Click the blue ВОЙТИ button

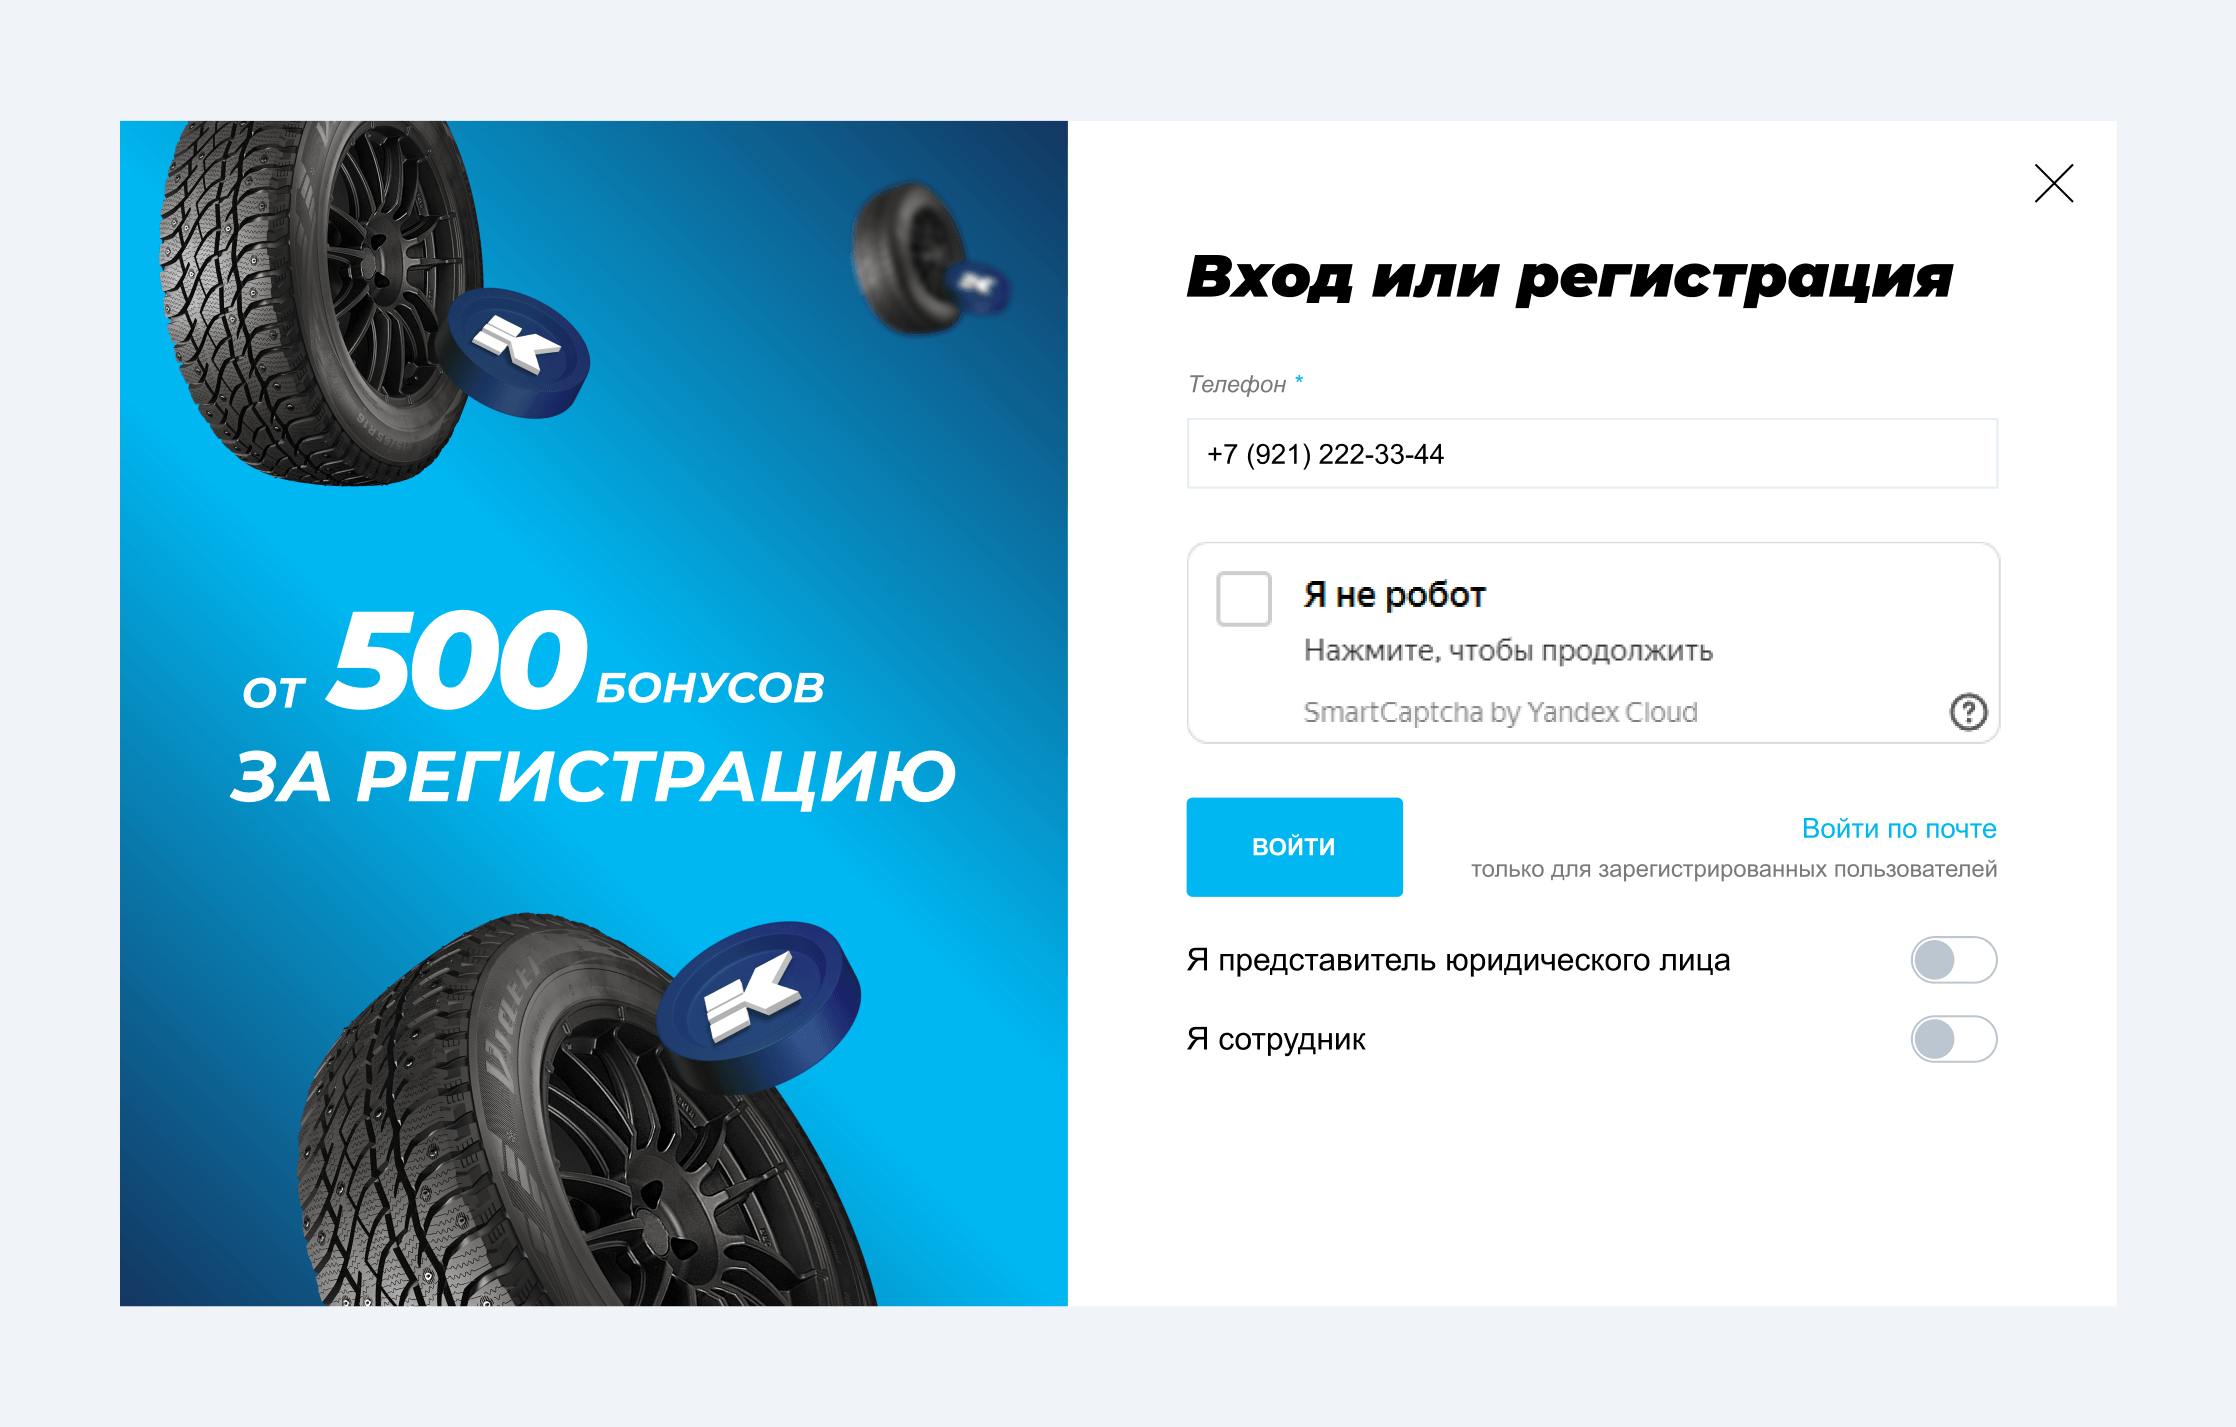point(1294,847)
